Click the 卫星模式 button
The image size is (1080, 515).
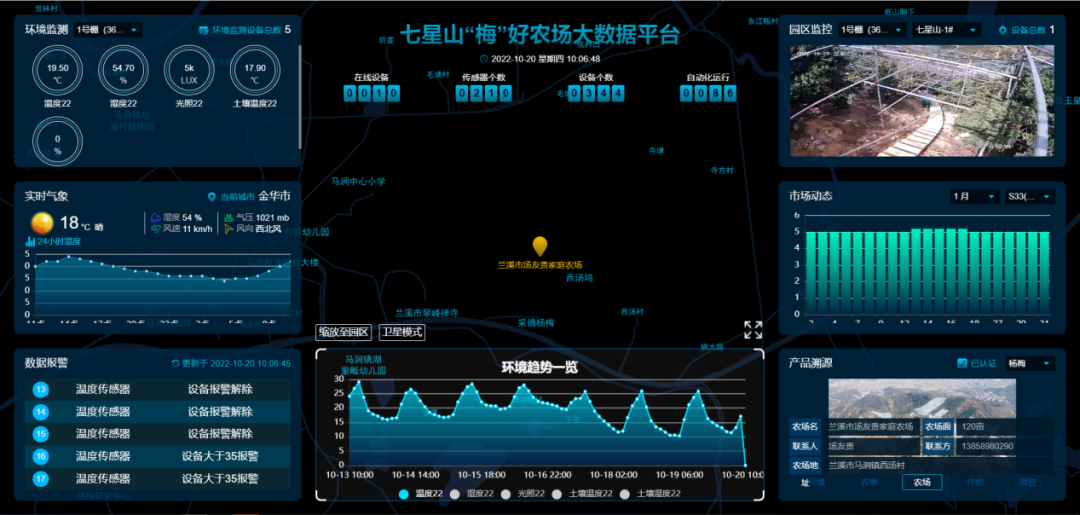pyautogui.click(x=402, y=332)
